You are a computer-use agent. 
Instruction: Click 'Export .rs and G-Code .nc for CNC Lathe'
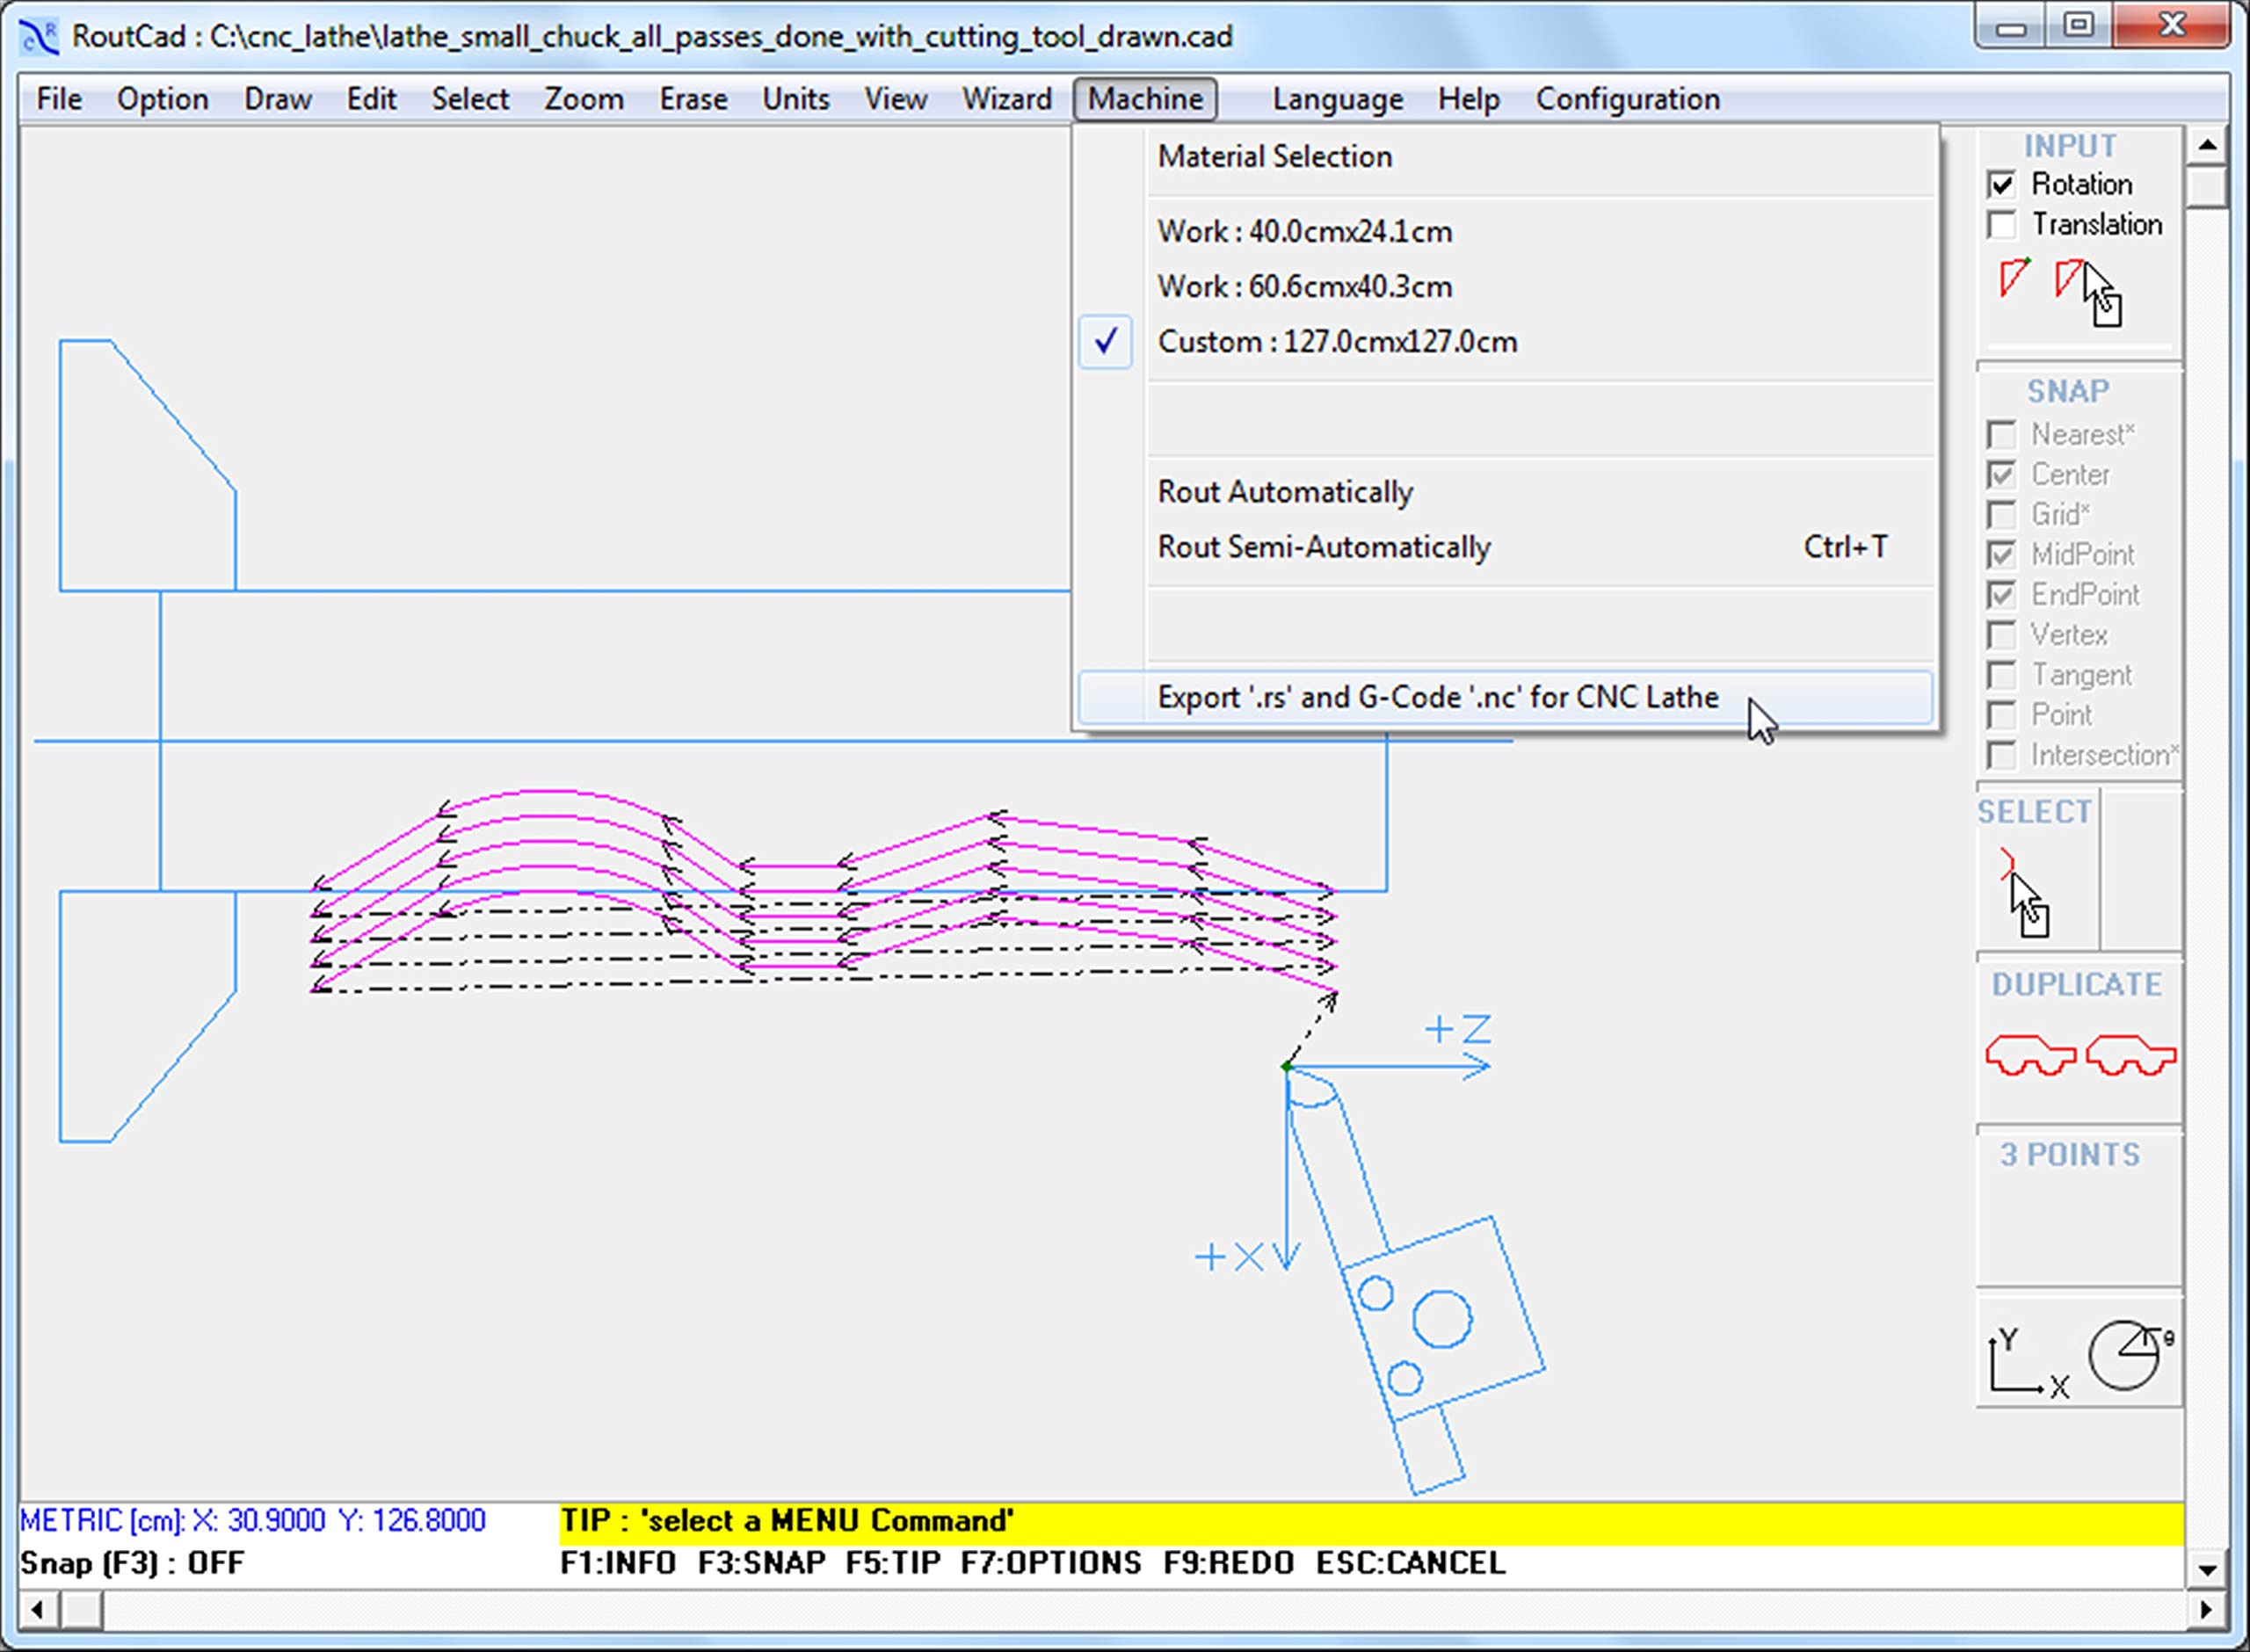1437,697
